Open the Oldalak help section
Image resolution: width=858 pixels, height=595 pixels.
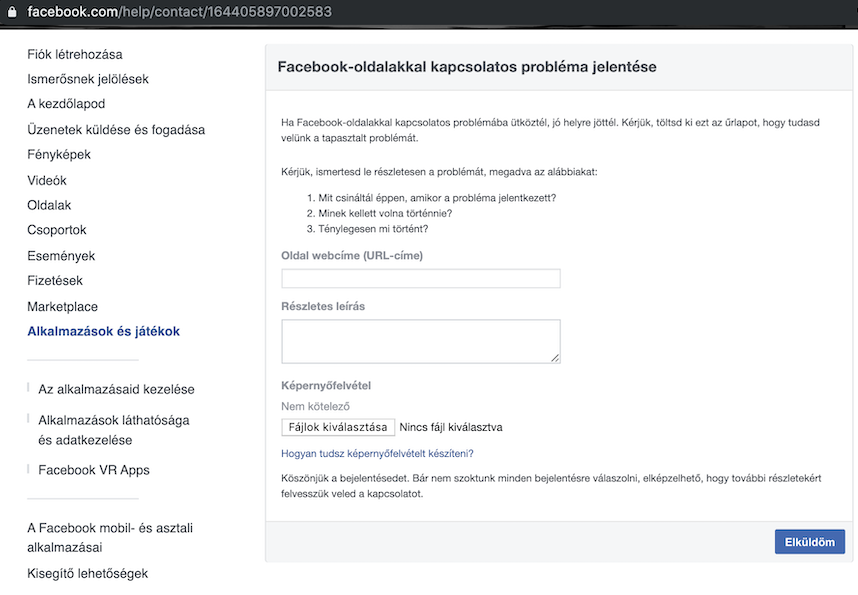pos(49,205)
